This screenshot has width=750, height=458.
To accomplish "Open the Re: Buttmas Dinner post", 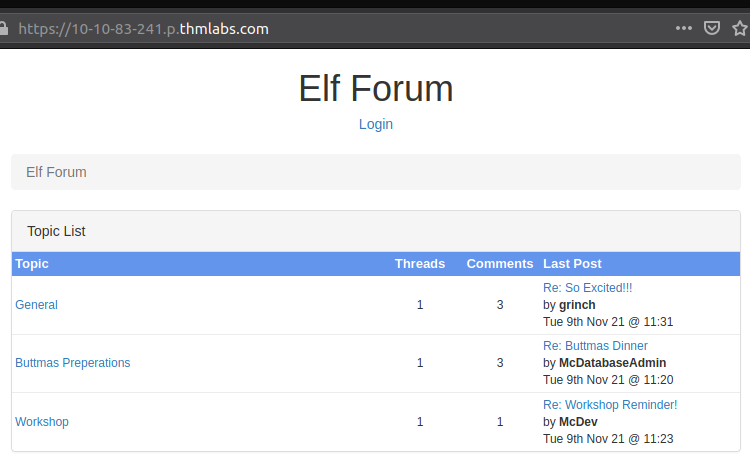I will [x=595, y=346].
